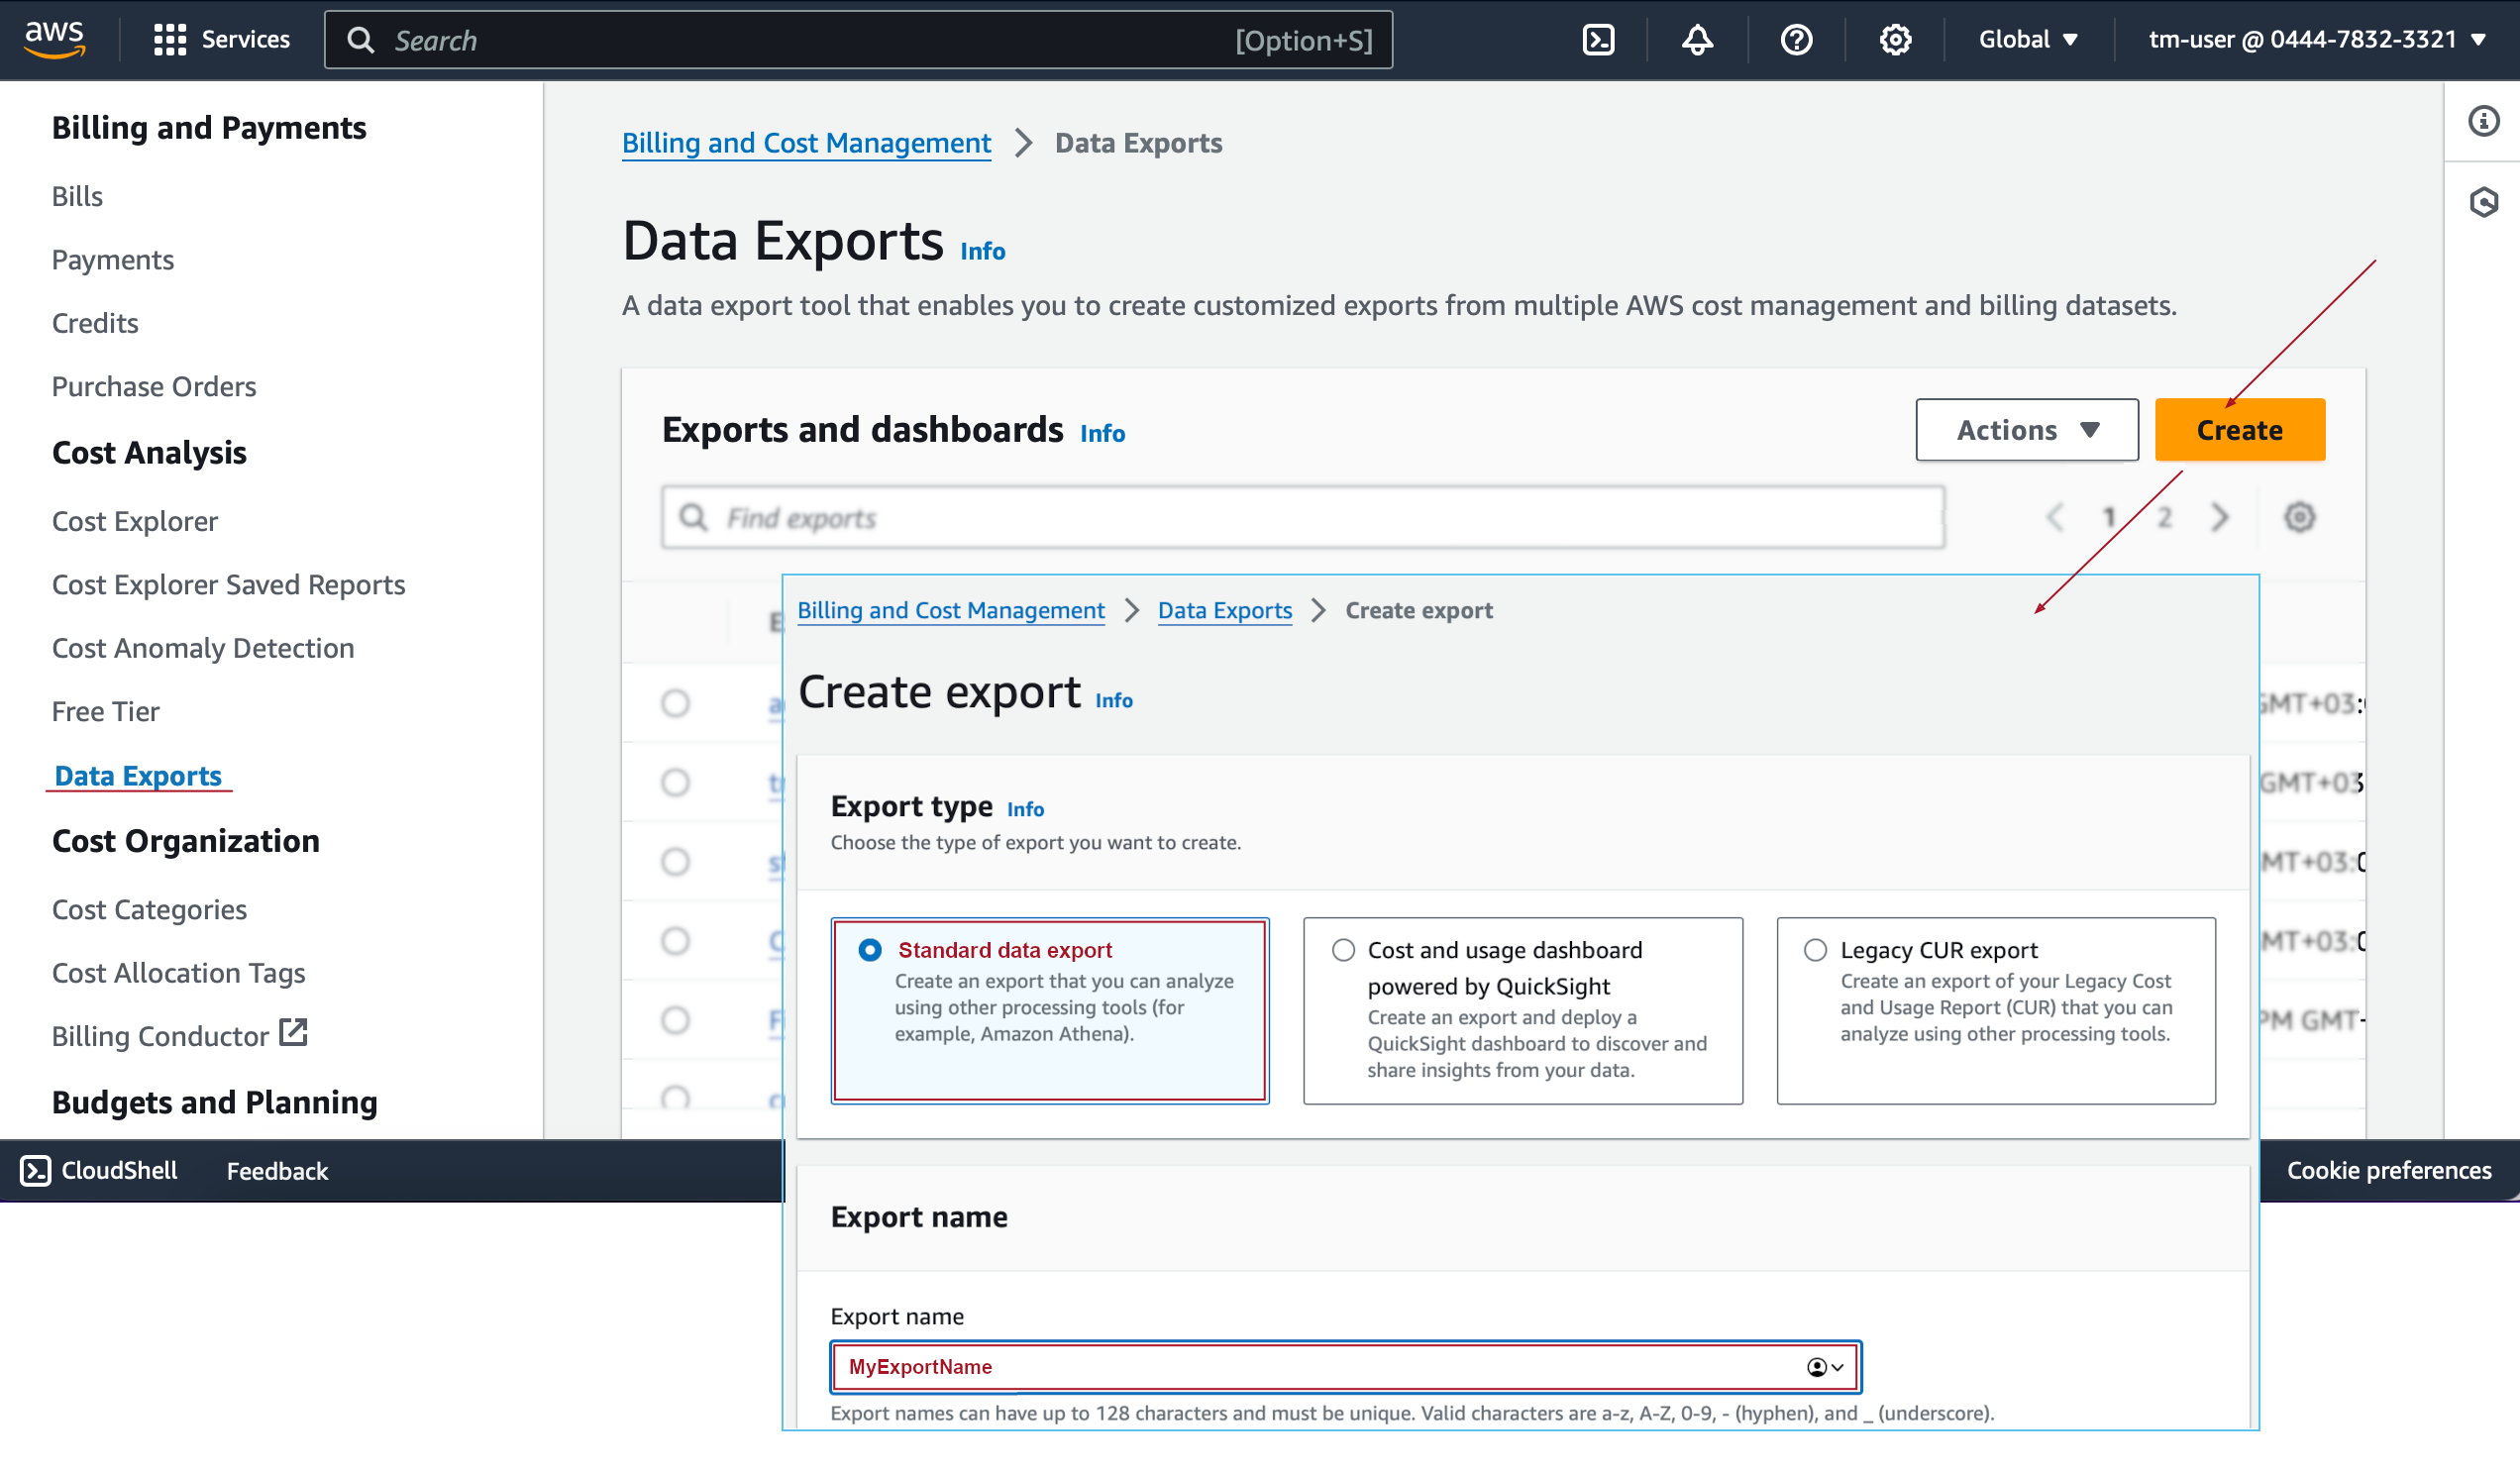The height and width of the screenshot is (1471, 2520).
Task: Open the Global region dropdown
Action: click(2028, 40)
